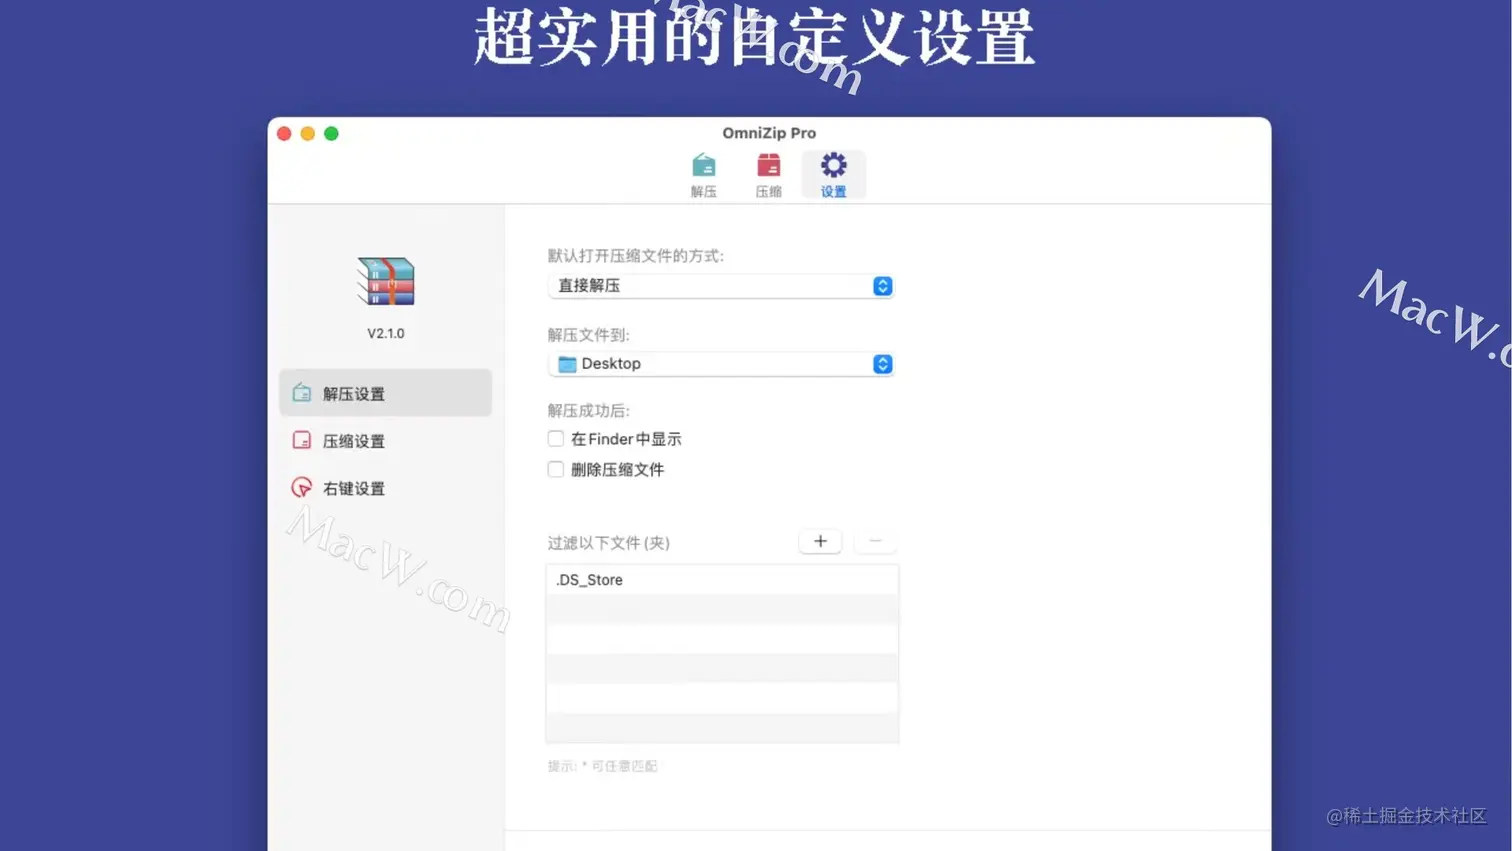Expand the 直接解压 default open method dropdown
The height and width of the screenshot is (851, 1512).
pyautogui.click(x=720, y=286)
